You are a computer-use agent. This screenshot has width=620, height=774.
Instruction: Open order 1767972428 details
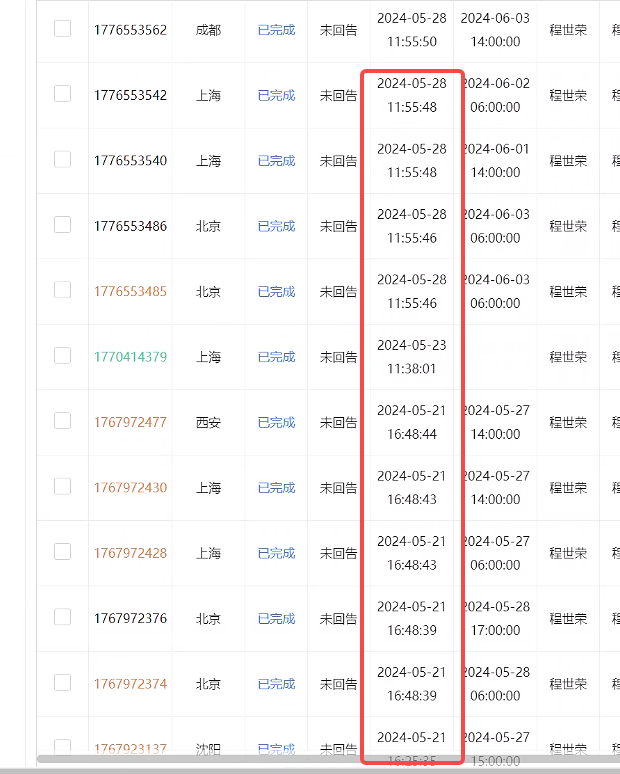point(130,553)
